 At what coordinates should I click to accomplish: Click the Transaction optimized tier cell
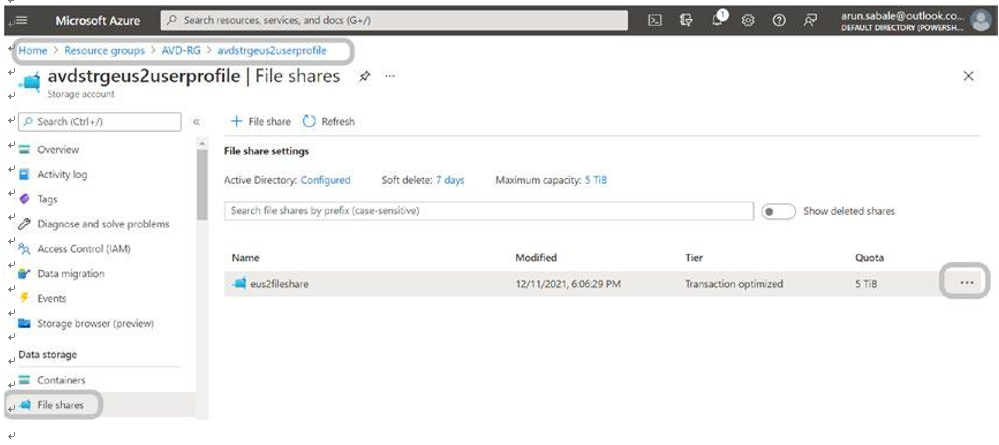[734, 284]
